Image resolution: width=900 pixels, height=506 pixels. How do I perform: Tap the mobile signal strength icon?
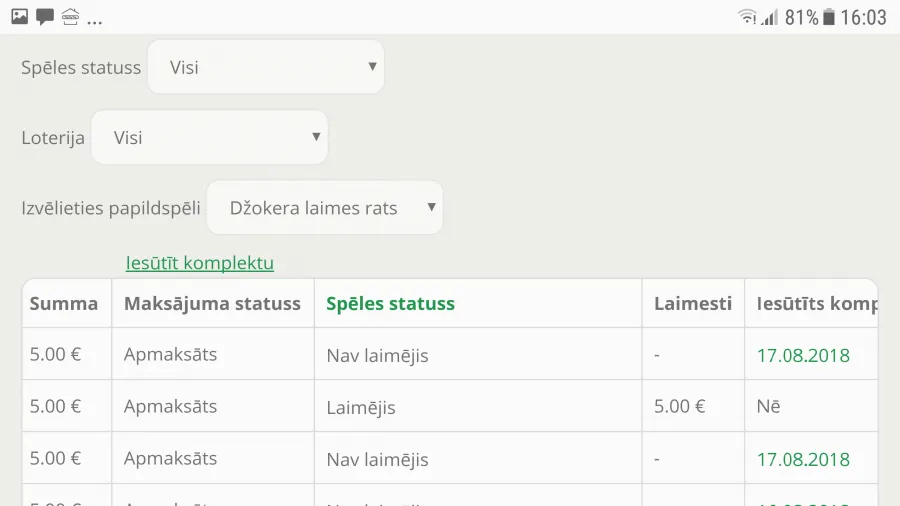pyautogui.click(x=770, y=17)
